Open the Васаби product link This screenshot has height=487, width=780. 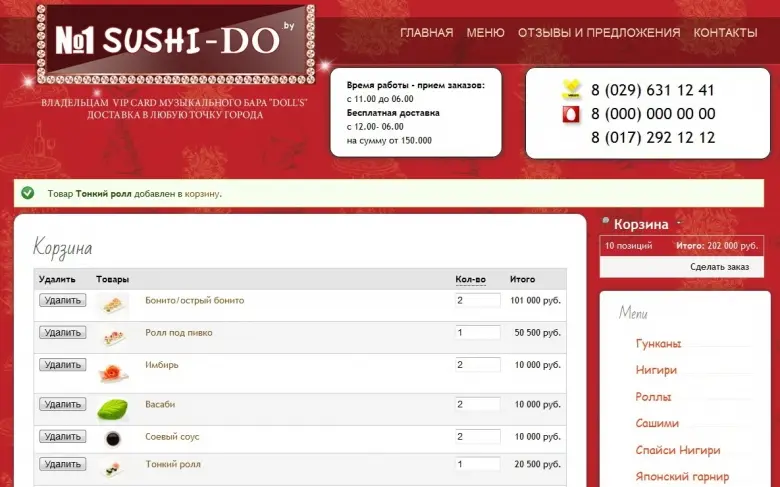(160, 404)
